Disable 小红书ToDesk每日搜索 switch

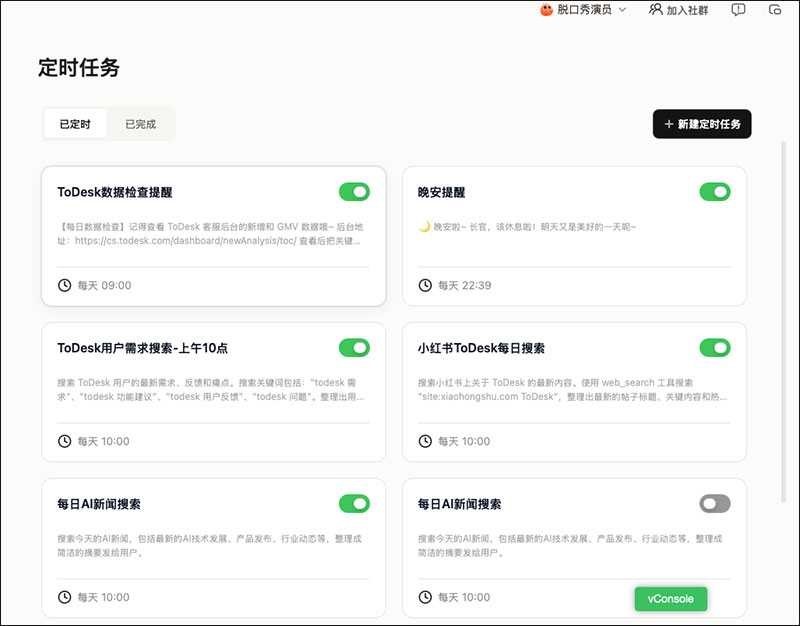715,348
